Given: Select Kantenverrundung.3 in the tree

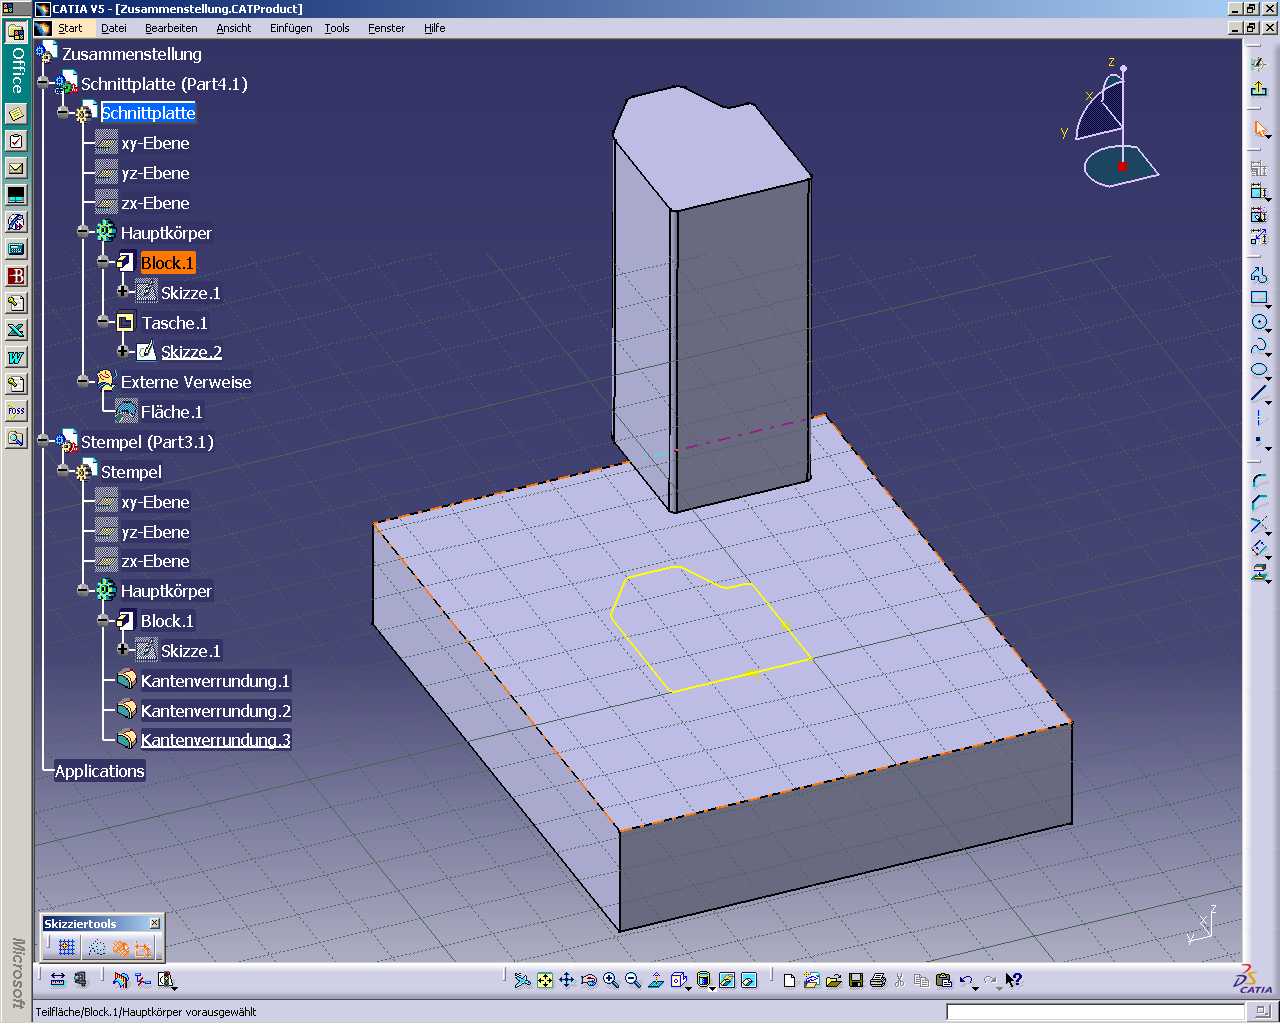Looking at the screenshot, I should coord(215,740).
